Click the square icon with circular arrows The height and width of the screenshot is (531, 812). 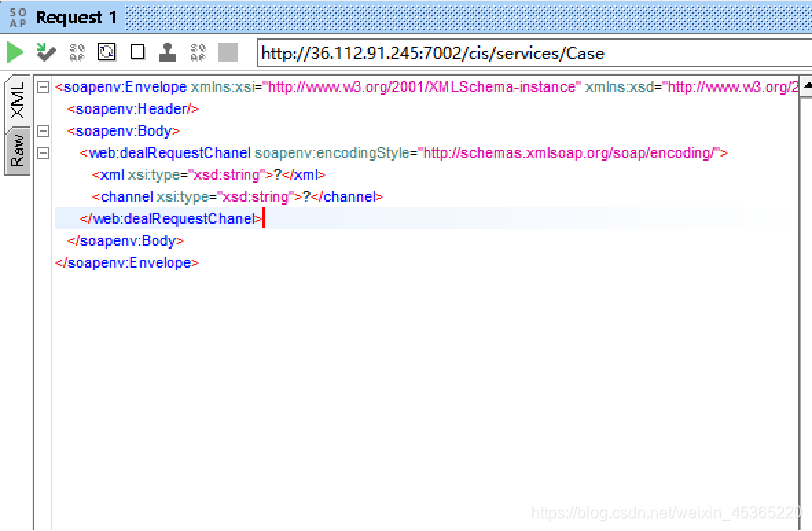[x=107, y=52]
